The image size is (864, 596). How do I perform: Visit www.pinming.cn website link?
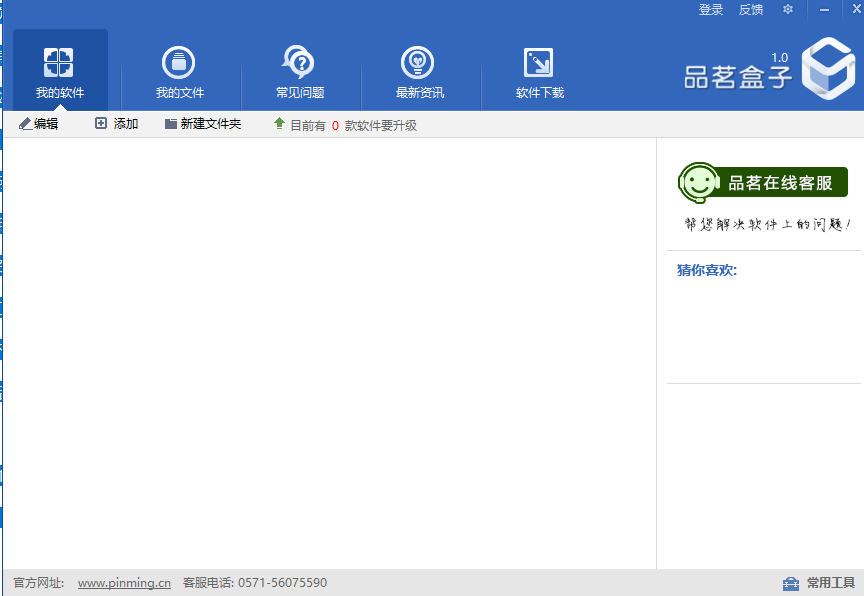(124, 583)
